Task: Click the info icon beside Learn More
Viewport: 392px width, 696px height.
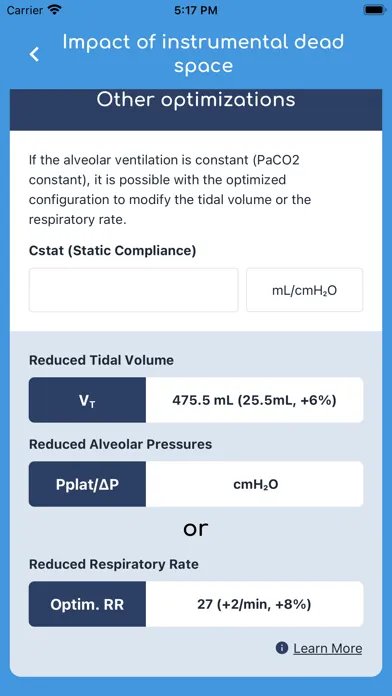Action: (282, 648)
